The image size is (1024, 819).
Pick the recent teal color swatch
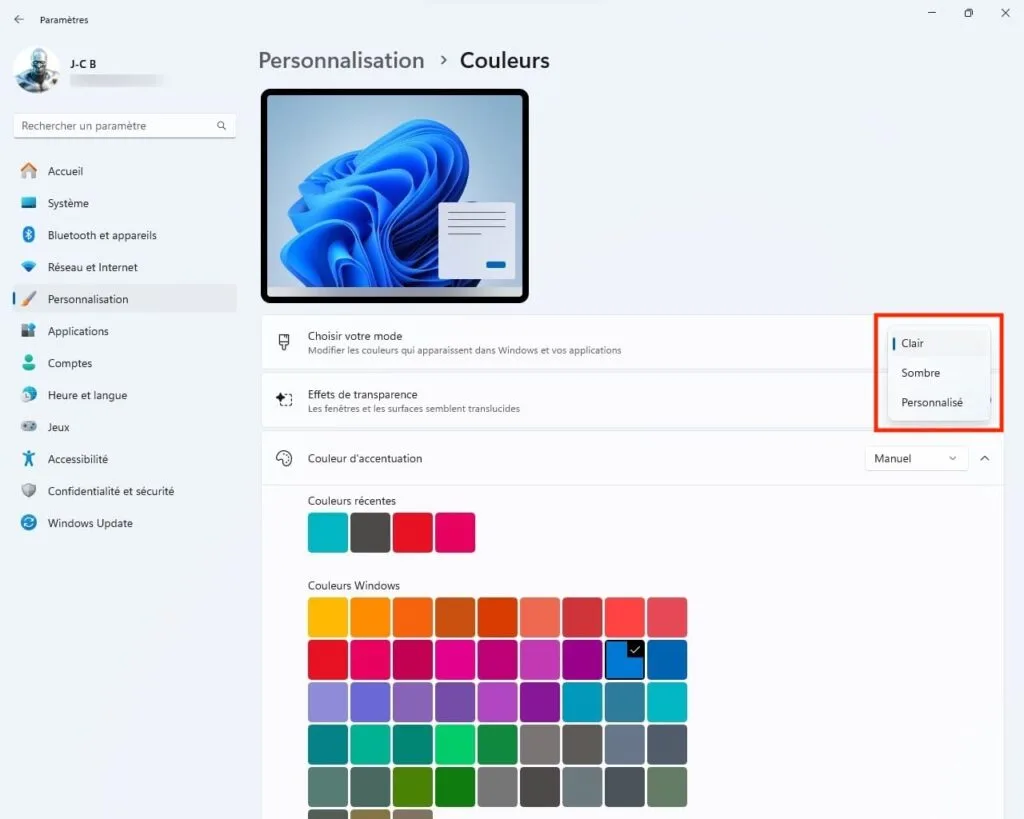click(x=328, y=532)
